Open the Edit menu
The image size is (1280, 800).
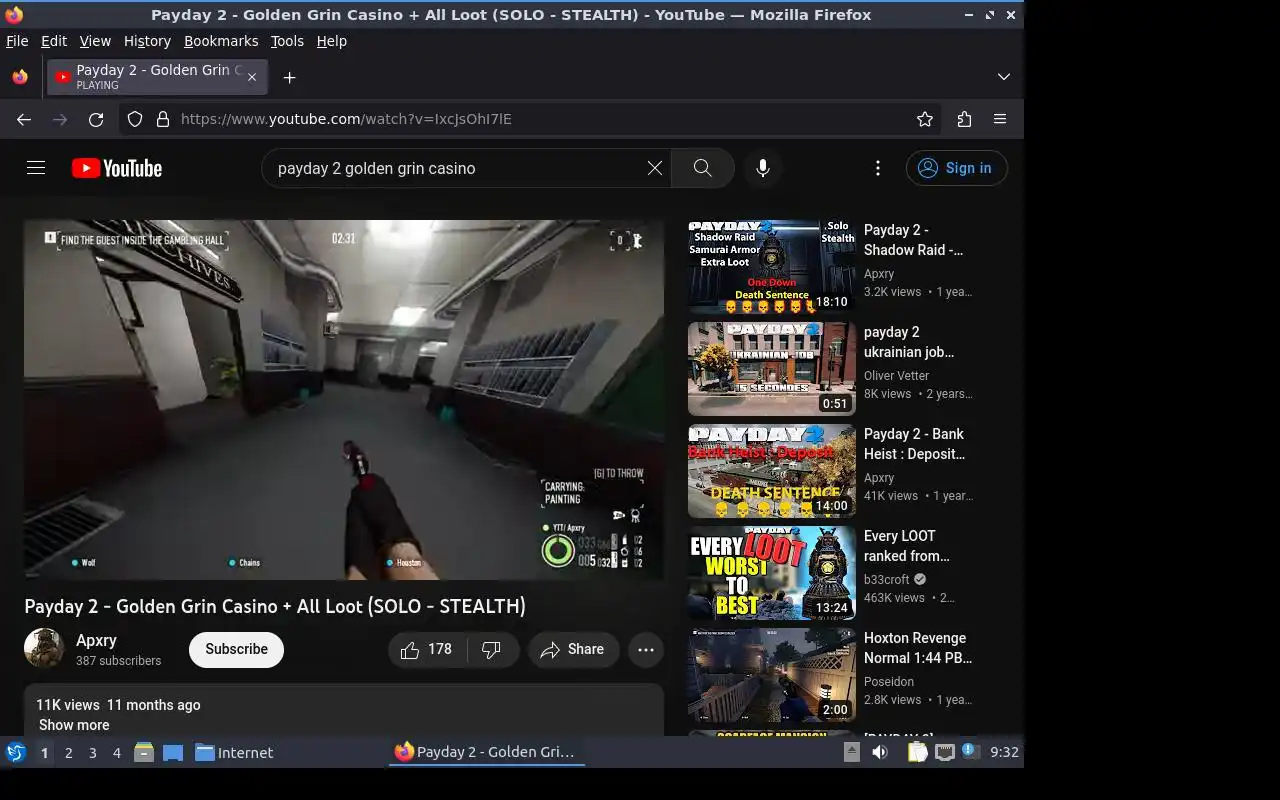pos(54,41)
